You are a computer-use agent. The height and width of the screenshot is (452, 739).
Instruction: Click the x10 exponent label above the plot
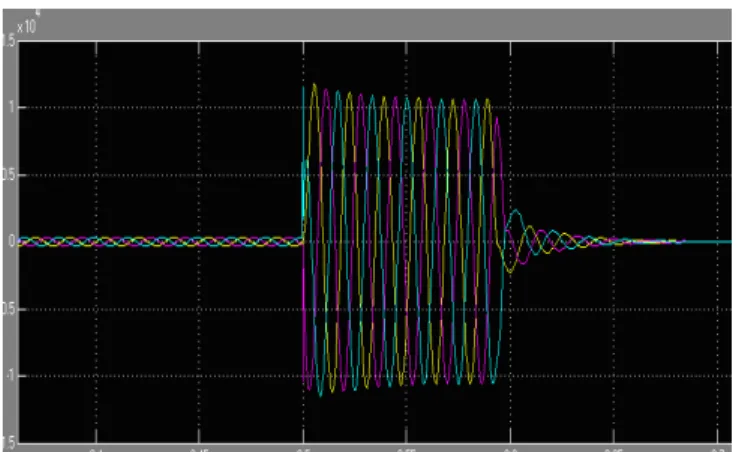point(26,25)
